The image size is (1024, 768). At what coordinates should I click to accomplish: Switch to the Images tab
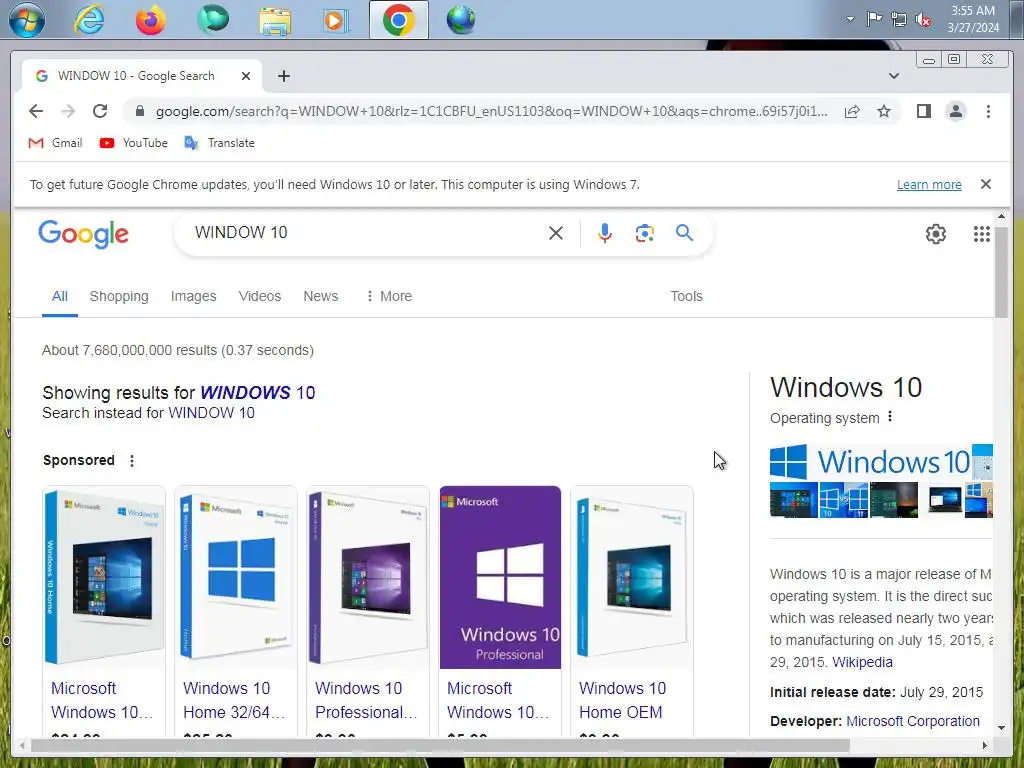click(193, 296)
